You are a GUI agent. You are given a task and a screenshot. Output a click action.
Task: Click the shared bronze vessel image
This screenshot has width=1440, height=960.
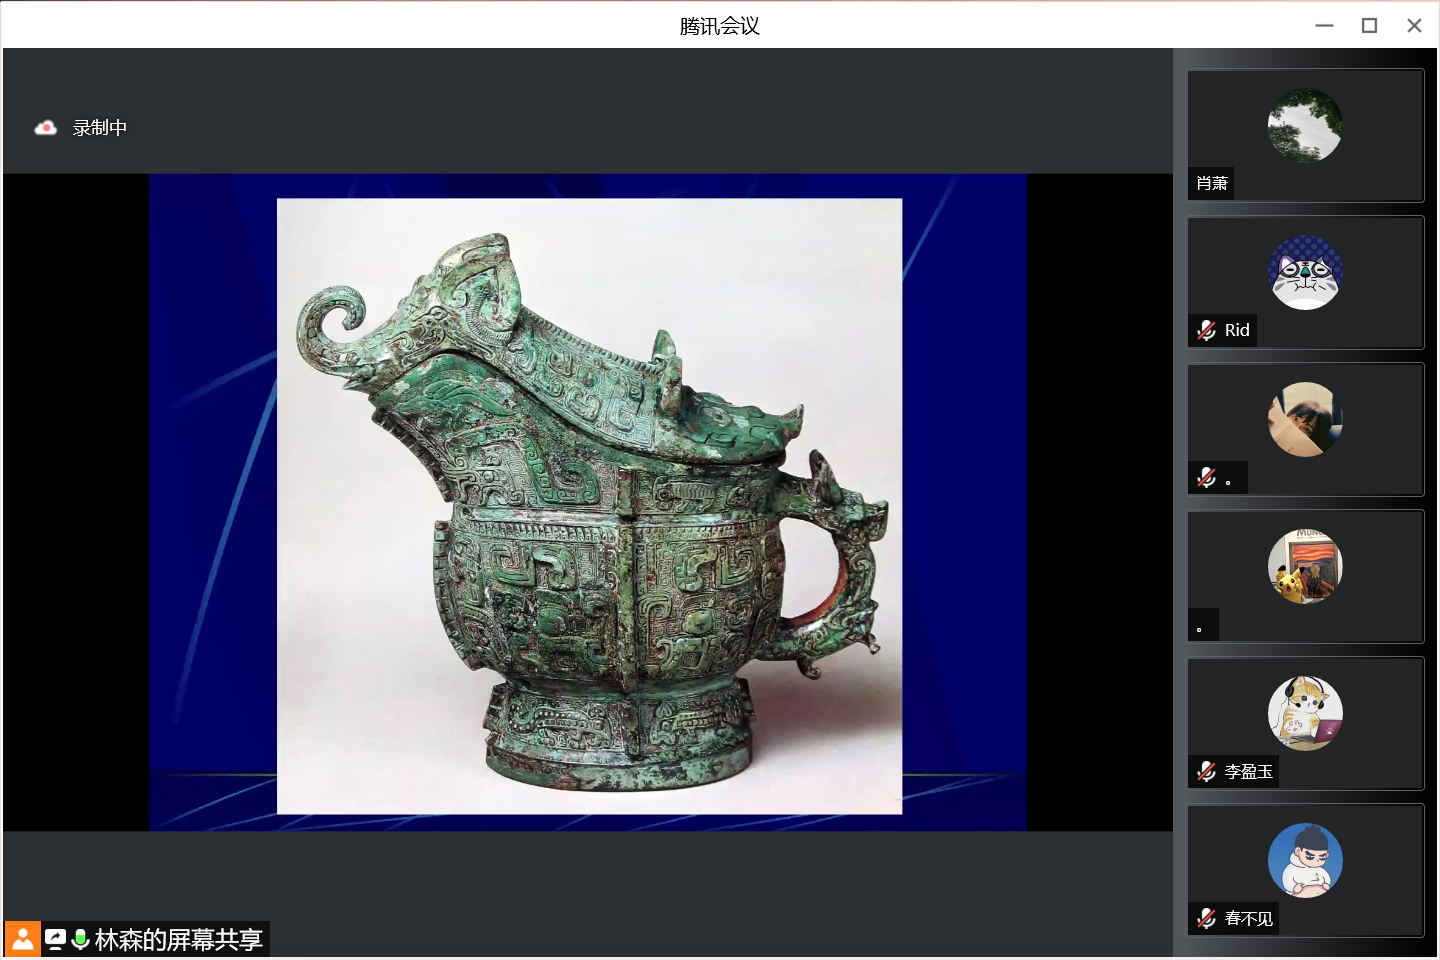(x=589, y=506)
